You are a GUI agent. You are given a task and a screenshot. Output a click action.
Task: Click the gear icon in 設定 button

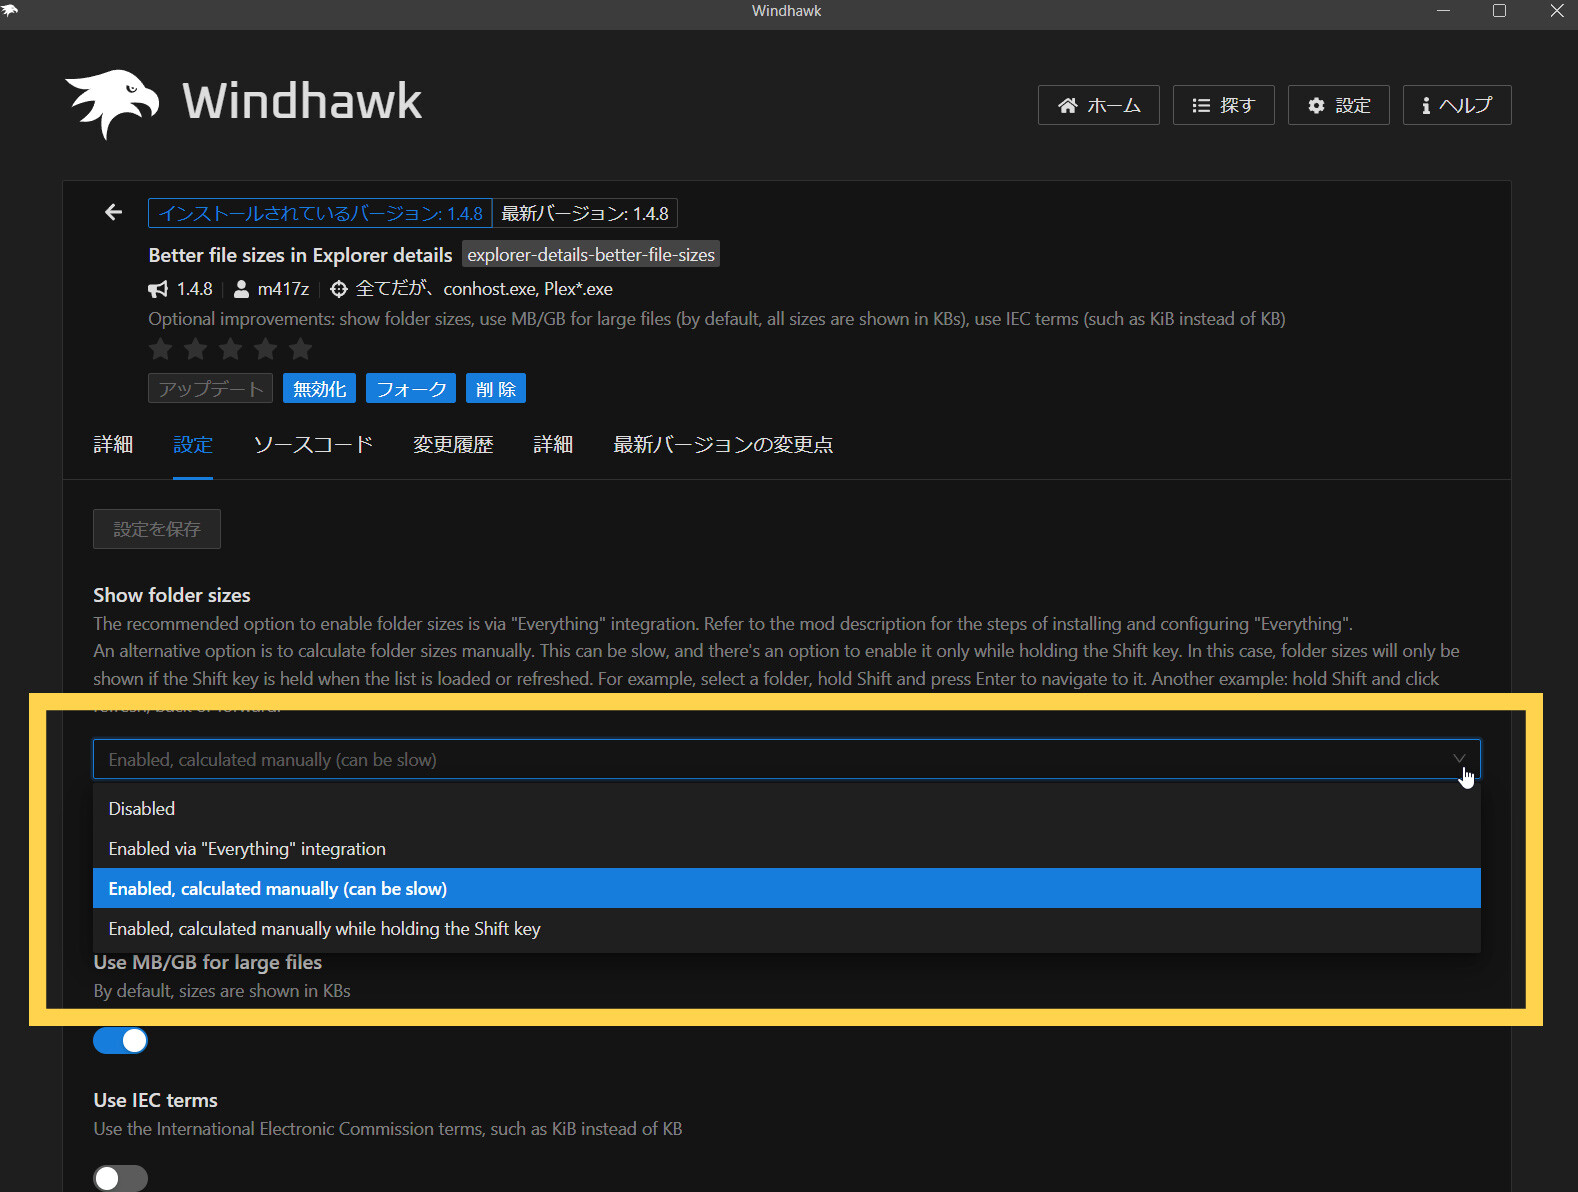click(x=1316, y=105)
